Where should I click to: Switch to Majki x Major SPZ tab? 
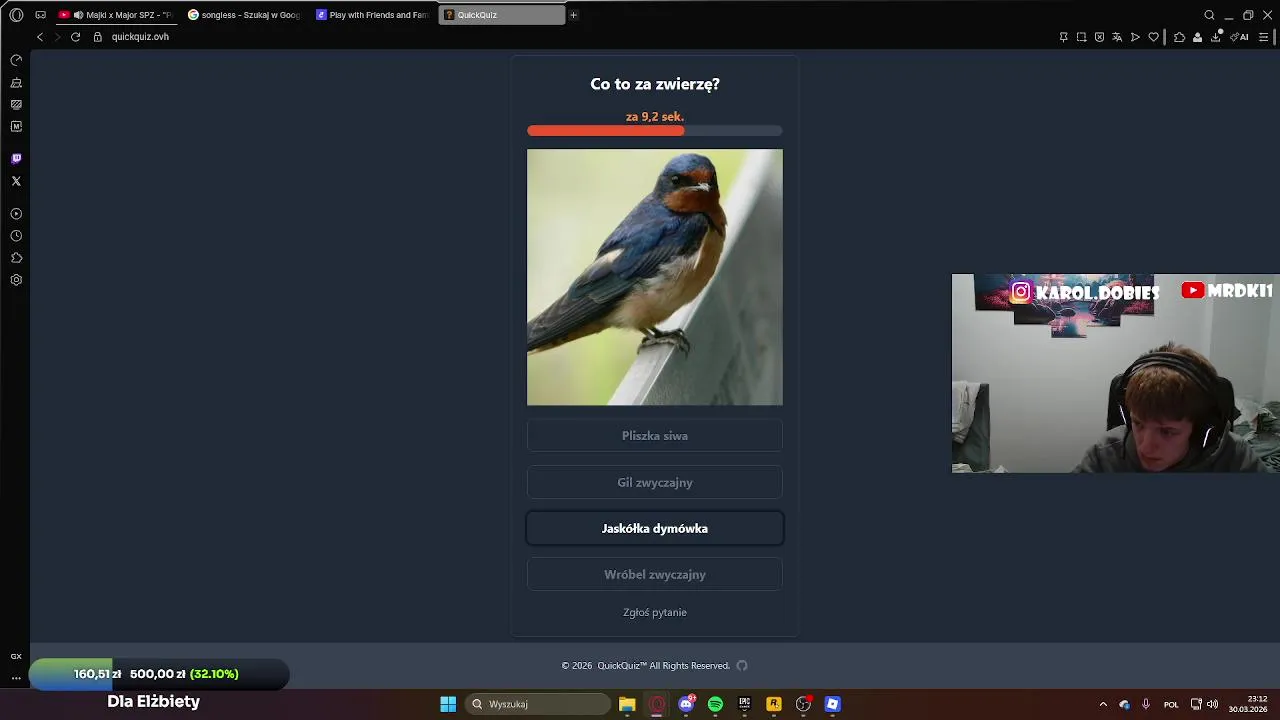(x=116, y=15)
